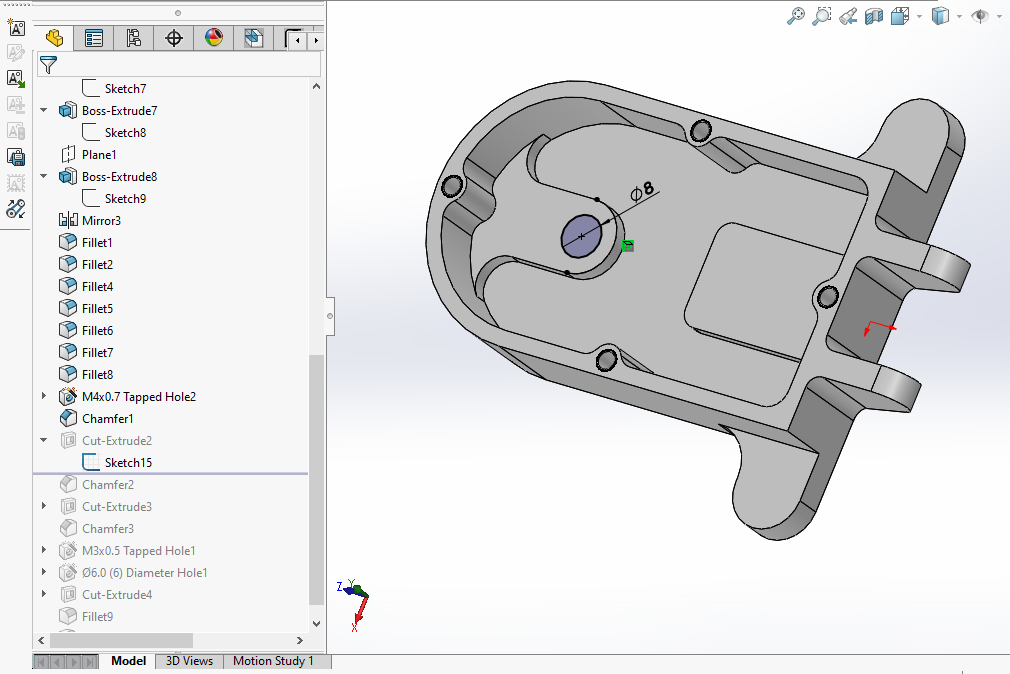1010x674 pixels.
Task: Click the Ø8 dimension on the model
Action: (642, 189)
